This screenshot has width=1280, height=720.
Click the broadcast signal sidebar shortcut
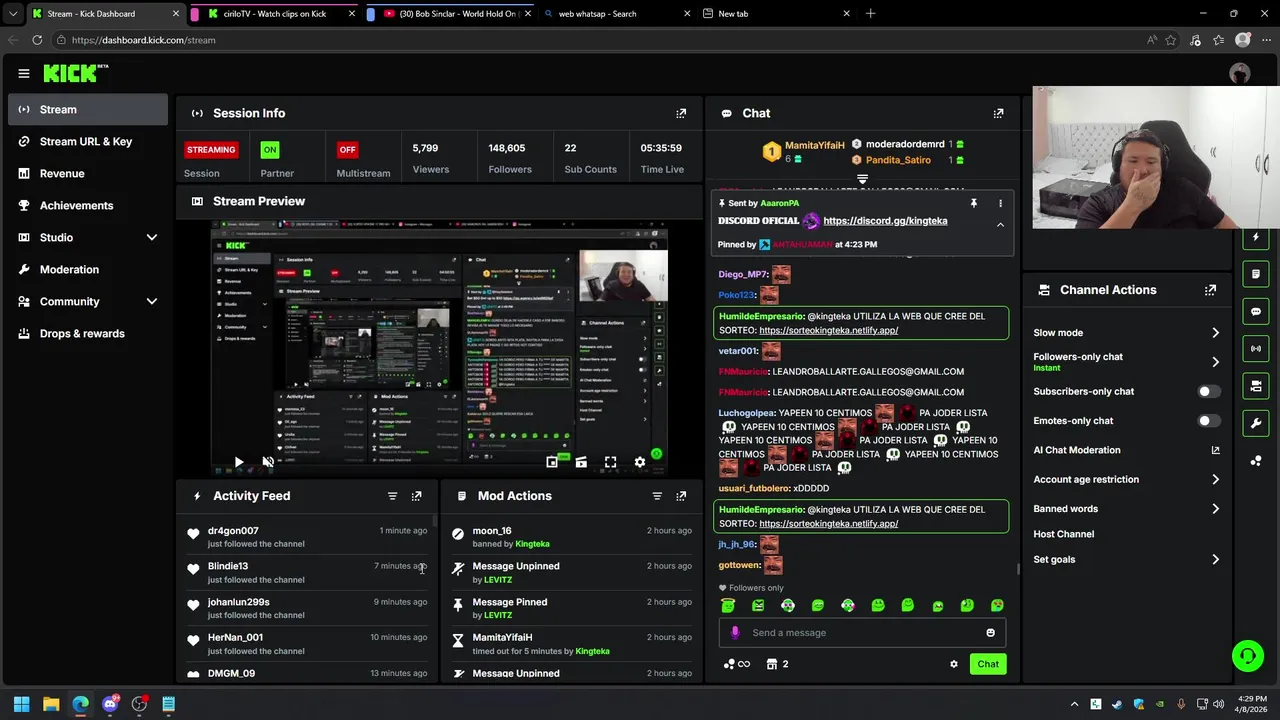(1256, 348)
